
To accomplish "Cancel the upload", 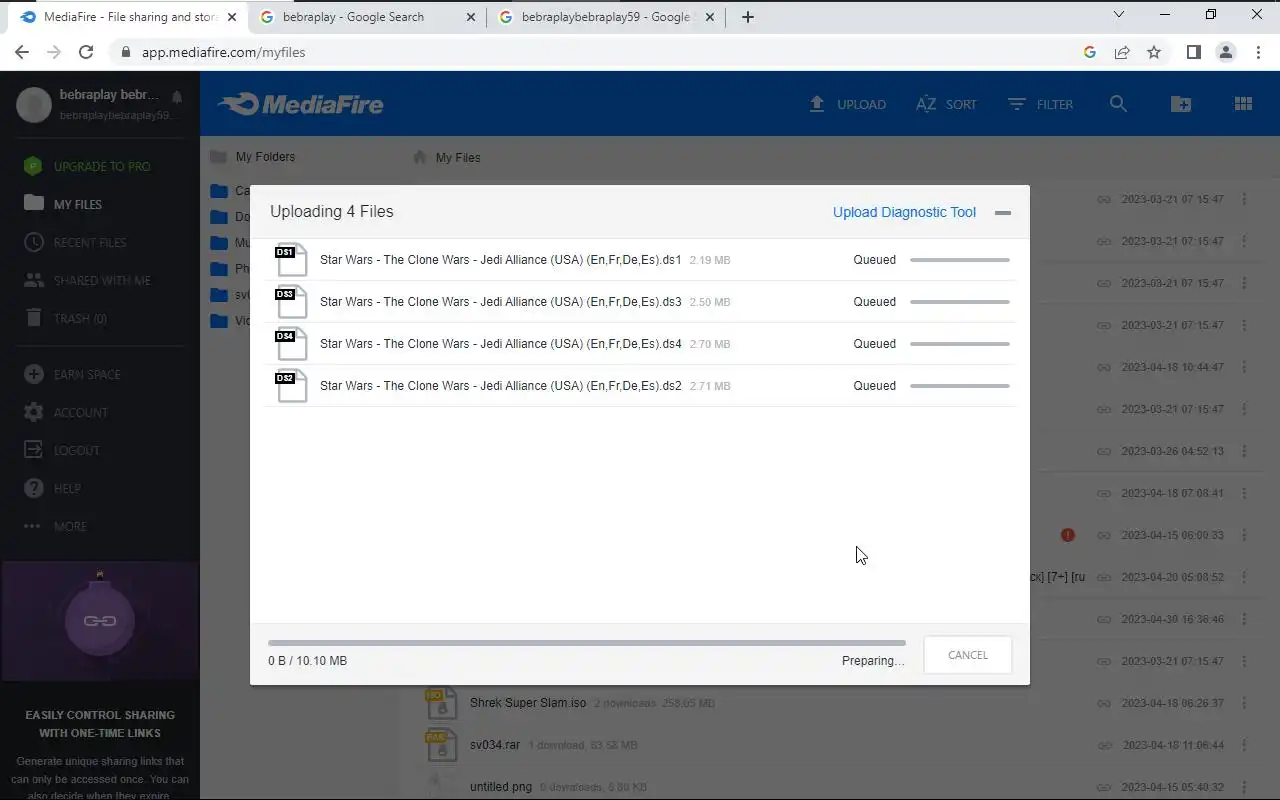I will [967, 655].
